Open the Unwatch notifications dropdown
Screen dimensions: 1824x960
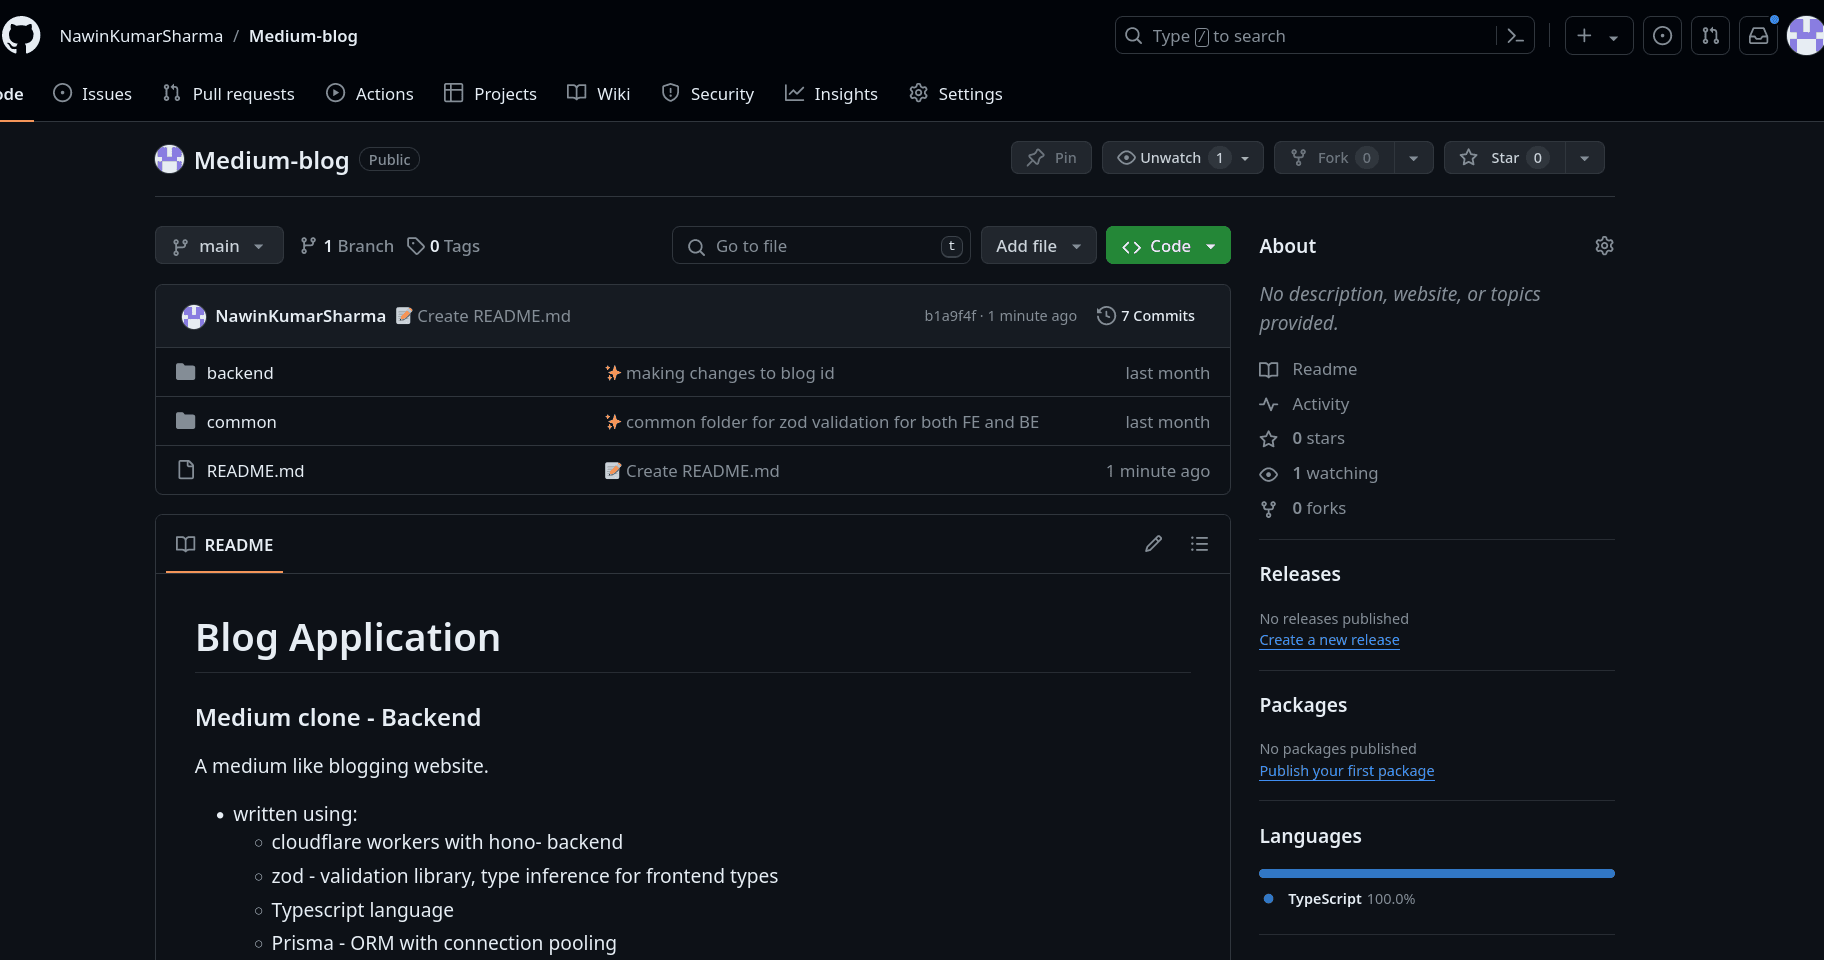click(x=1183, y=158)
